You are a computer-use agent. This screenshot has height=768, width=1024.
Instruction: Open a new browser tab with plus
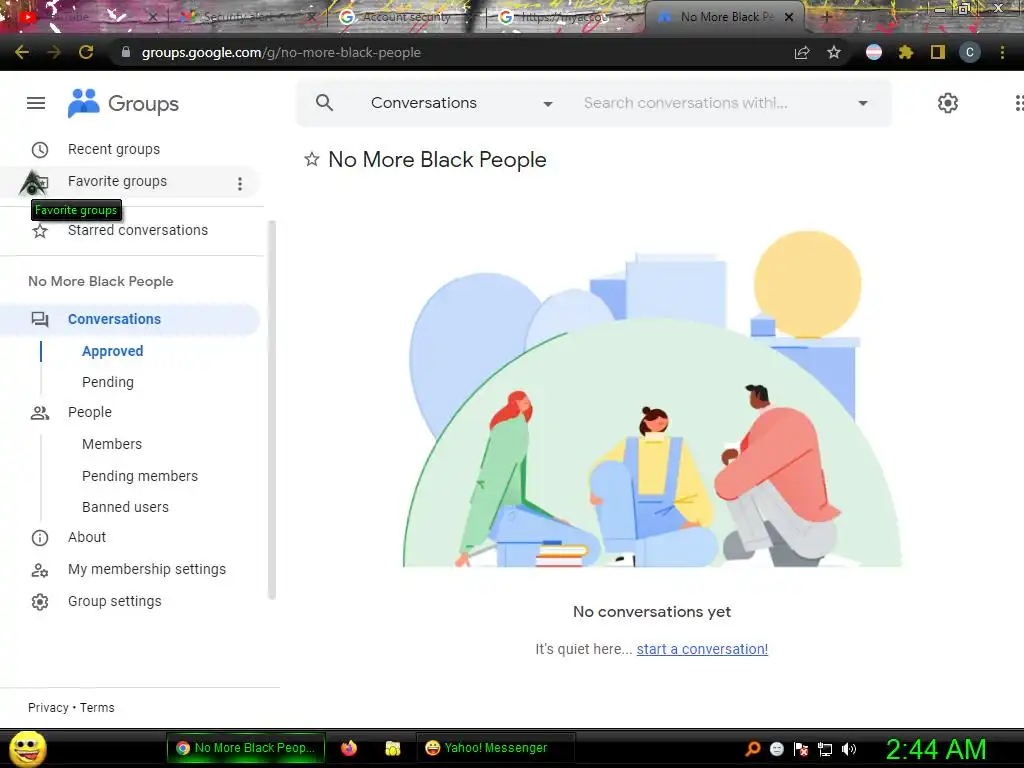click(x=826, y=18)
